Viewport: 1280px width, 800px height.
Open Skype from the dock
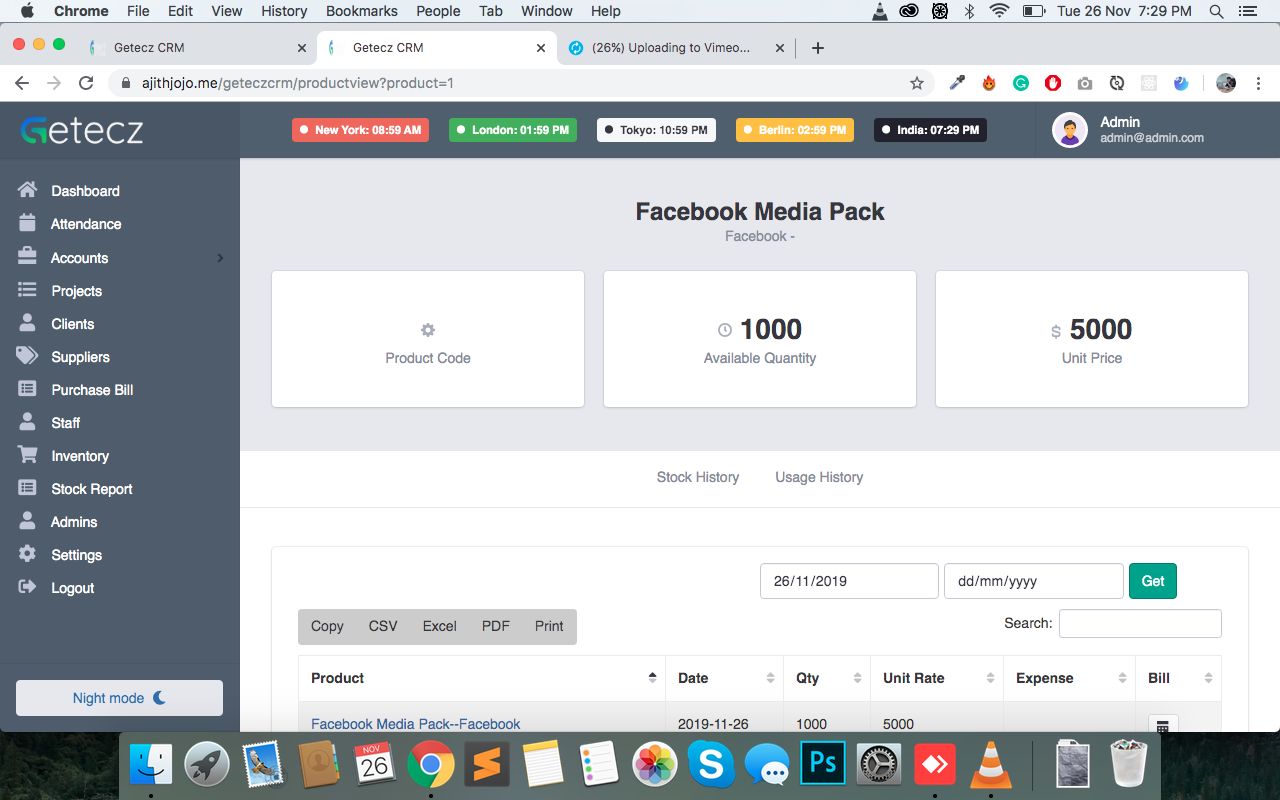(x=711, y=765)
